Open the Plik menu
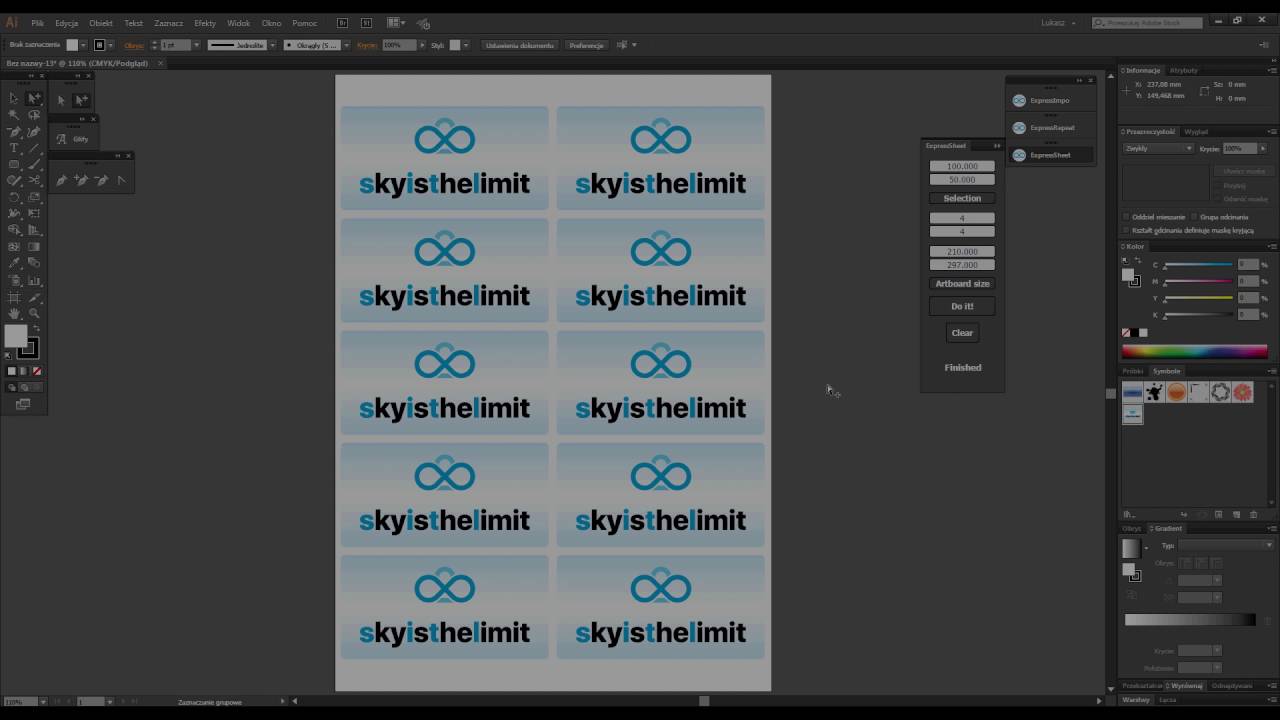The width and height of the screenshot is (1280, 720). pyautogui.click(x=37, y=22)
